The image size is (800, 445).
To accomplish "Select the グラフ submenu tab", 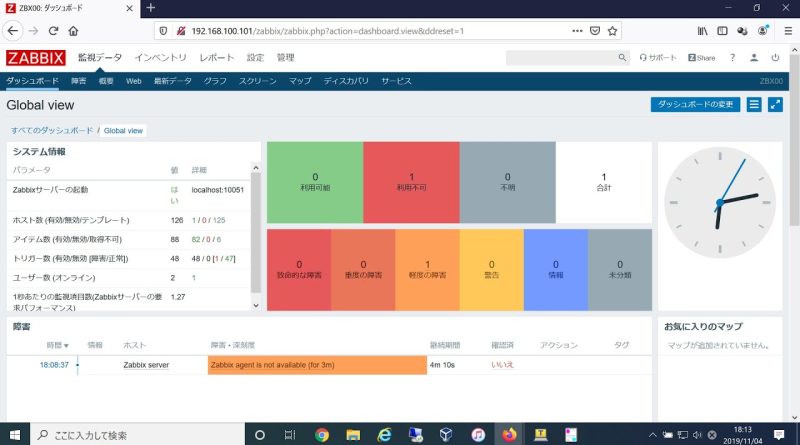I will click(215, 81).
